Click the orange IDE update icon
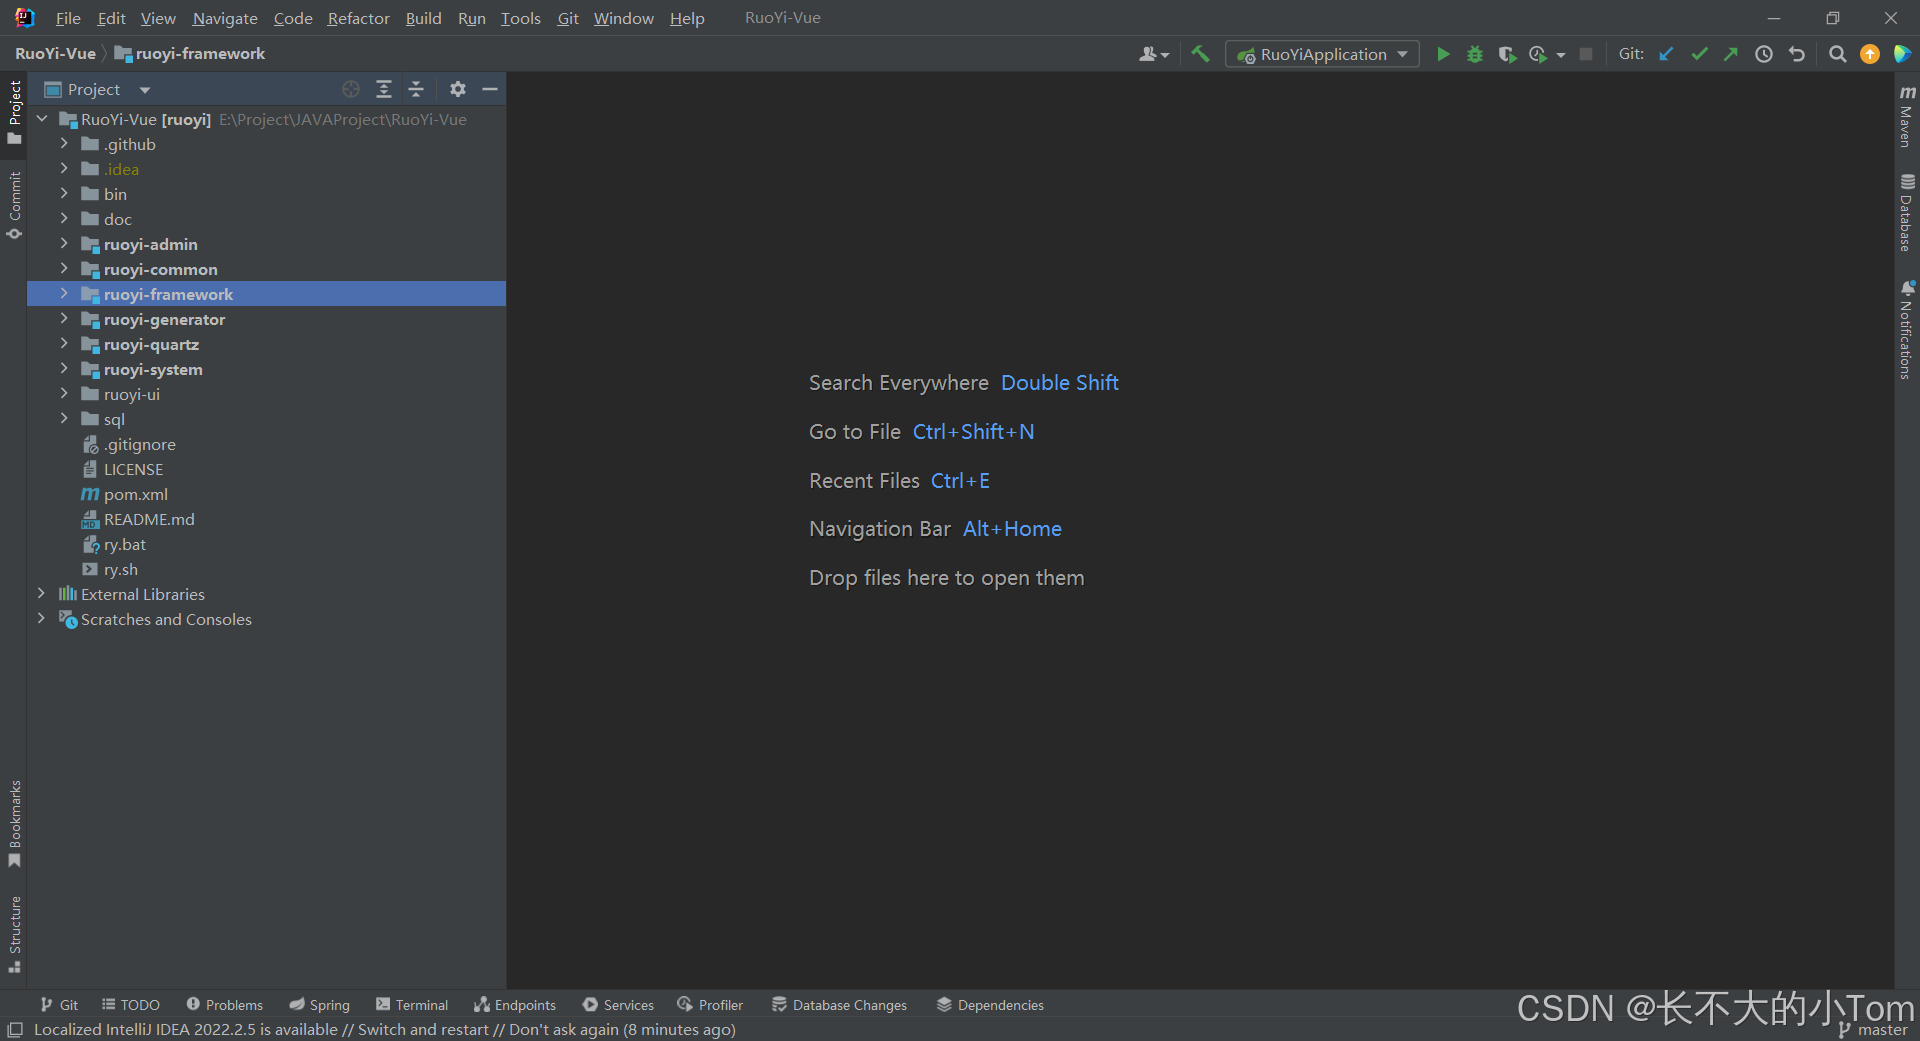This screenshot has height=1041, width=1920. tap(1870, 54)
